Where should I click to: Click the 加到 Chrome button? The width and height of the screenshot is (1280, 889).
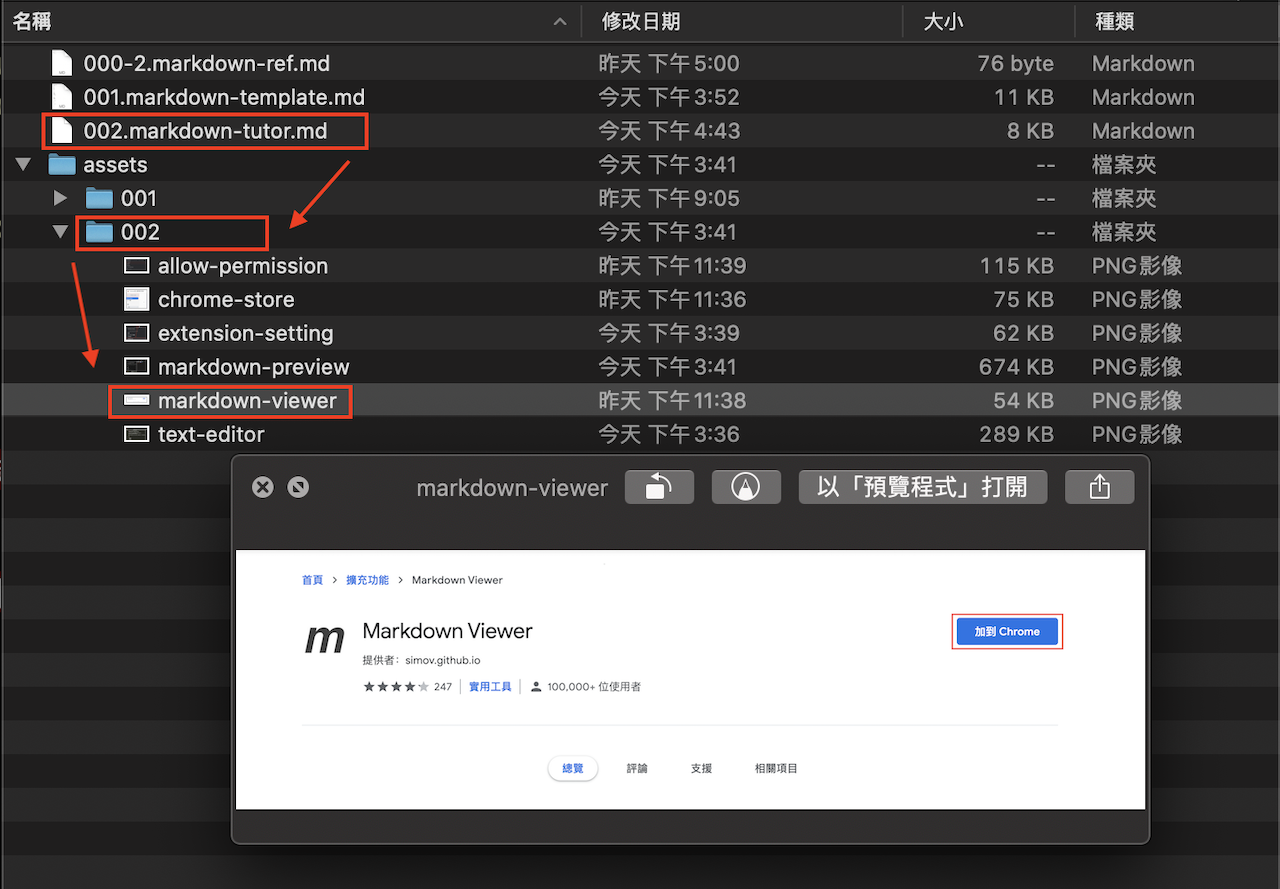pyautogui.click(x=1007, y=632)
